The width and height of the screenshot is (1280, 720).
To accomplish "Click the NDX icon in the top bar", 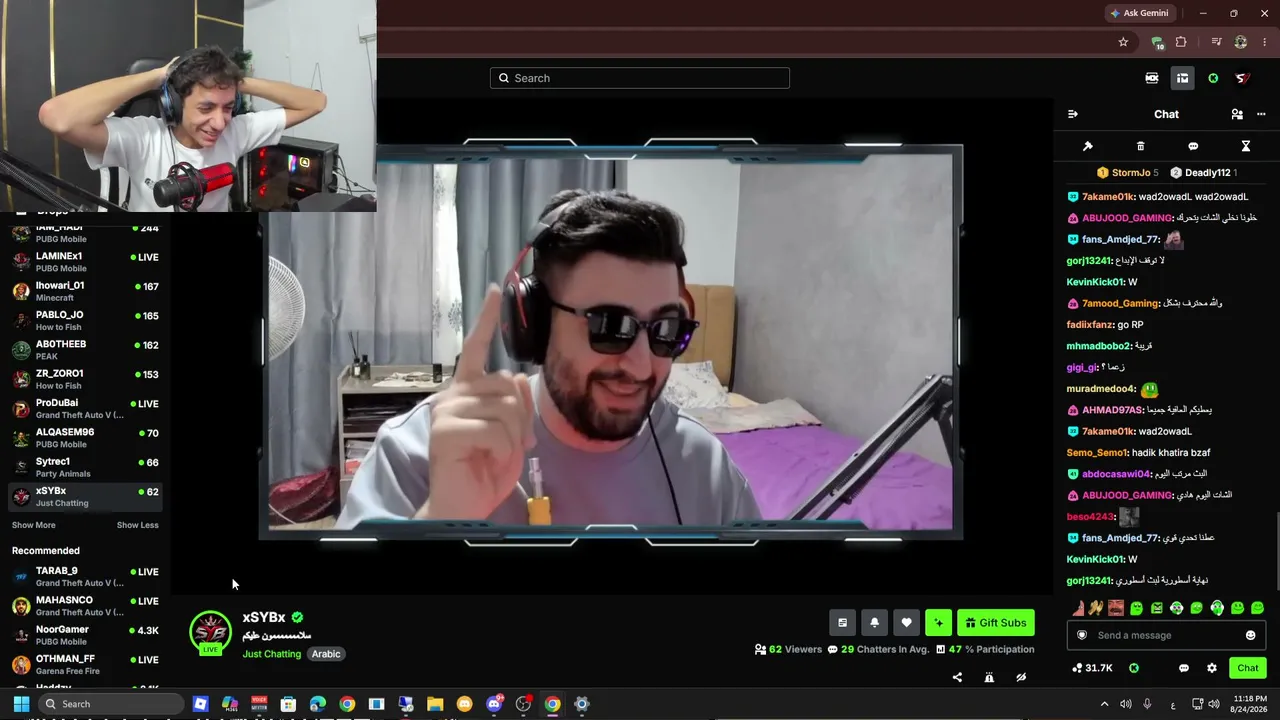I will (1152, 78).
